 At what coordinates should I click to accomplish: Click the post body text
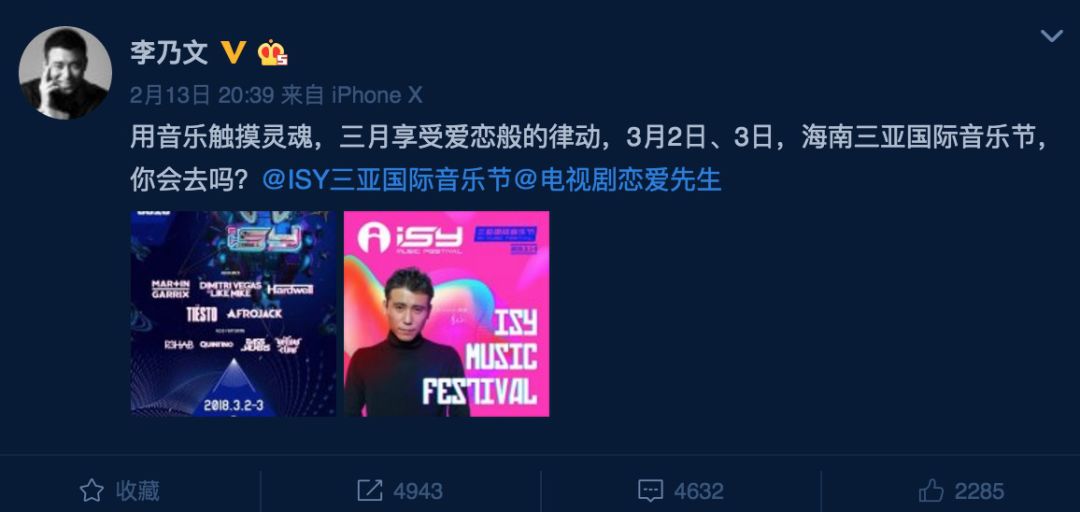(589, 160)
